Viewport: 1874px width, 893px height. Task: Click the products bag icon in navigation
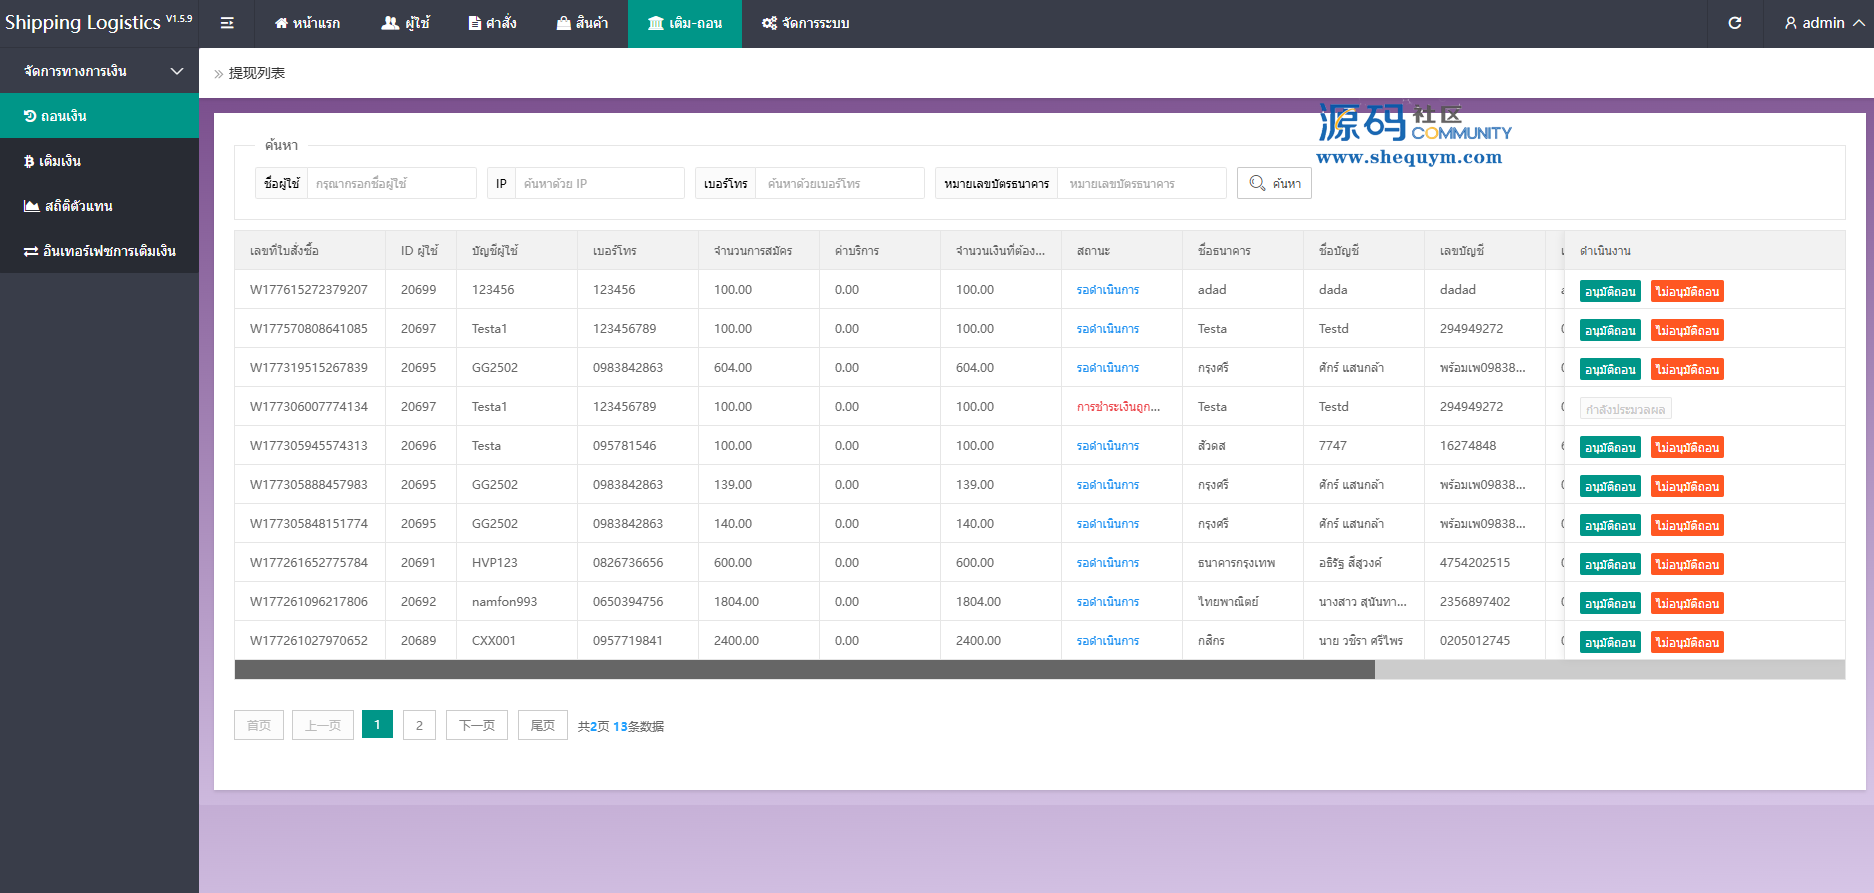[564, 23]
